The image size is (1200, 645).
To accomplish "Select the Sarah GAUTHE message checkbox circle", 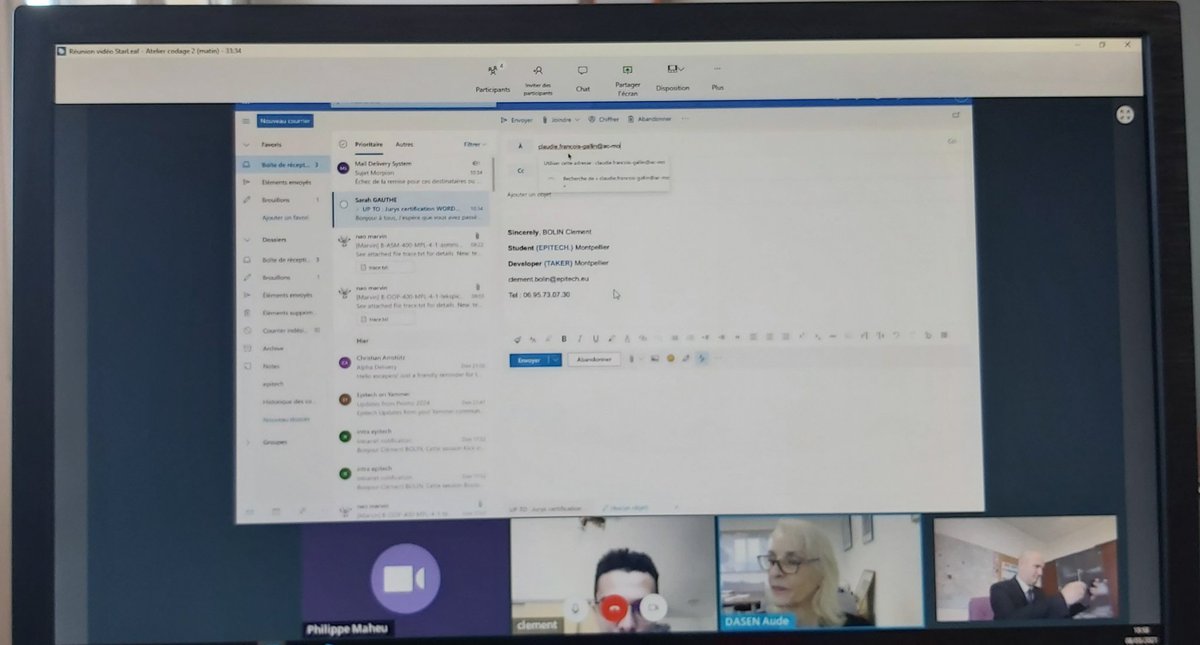I will [x=344, y=204].
